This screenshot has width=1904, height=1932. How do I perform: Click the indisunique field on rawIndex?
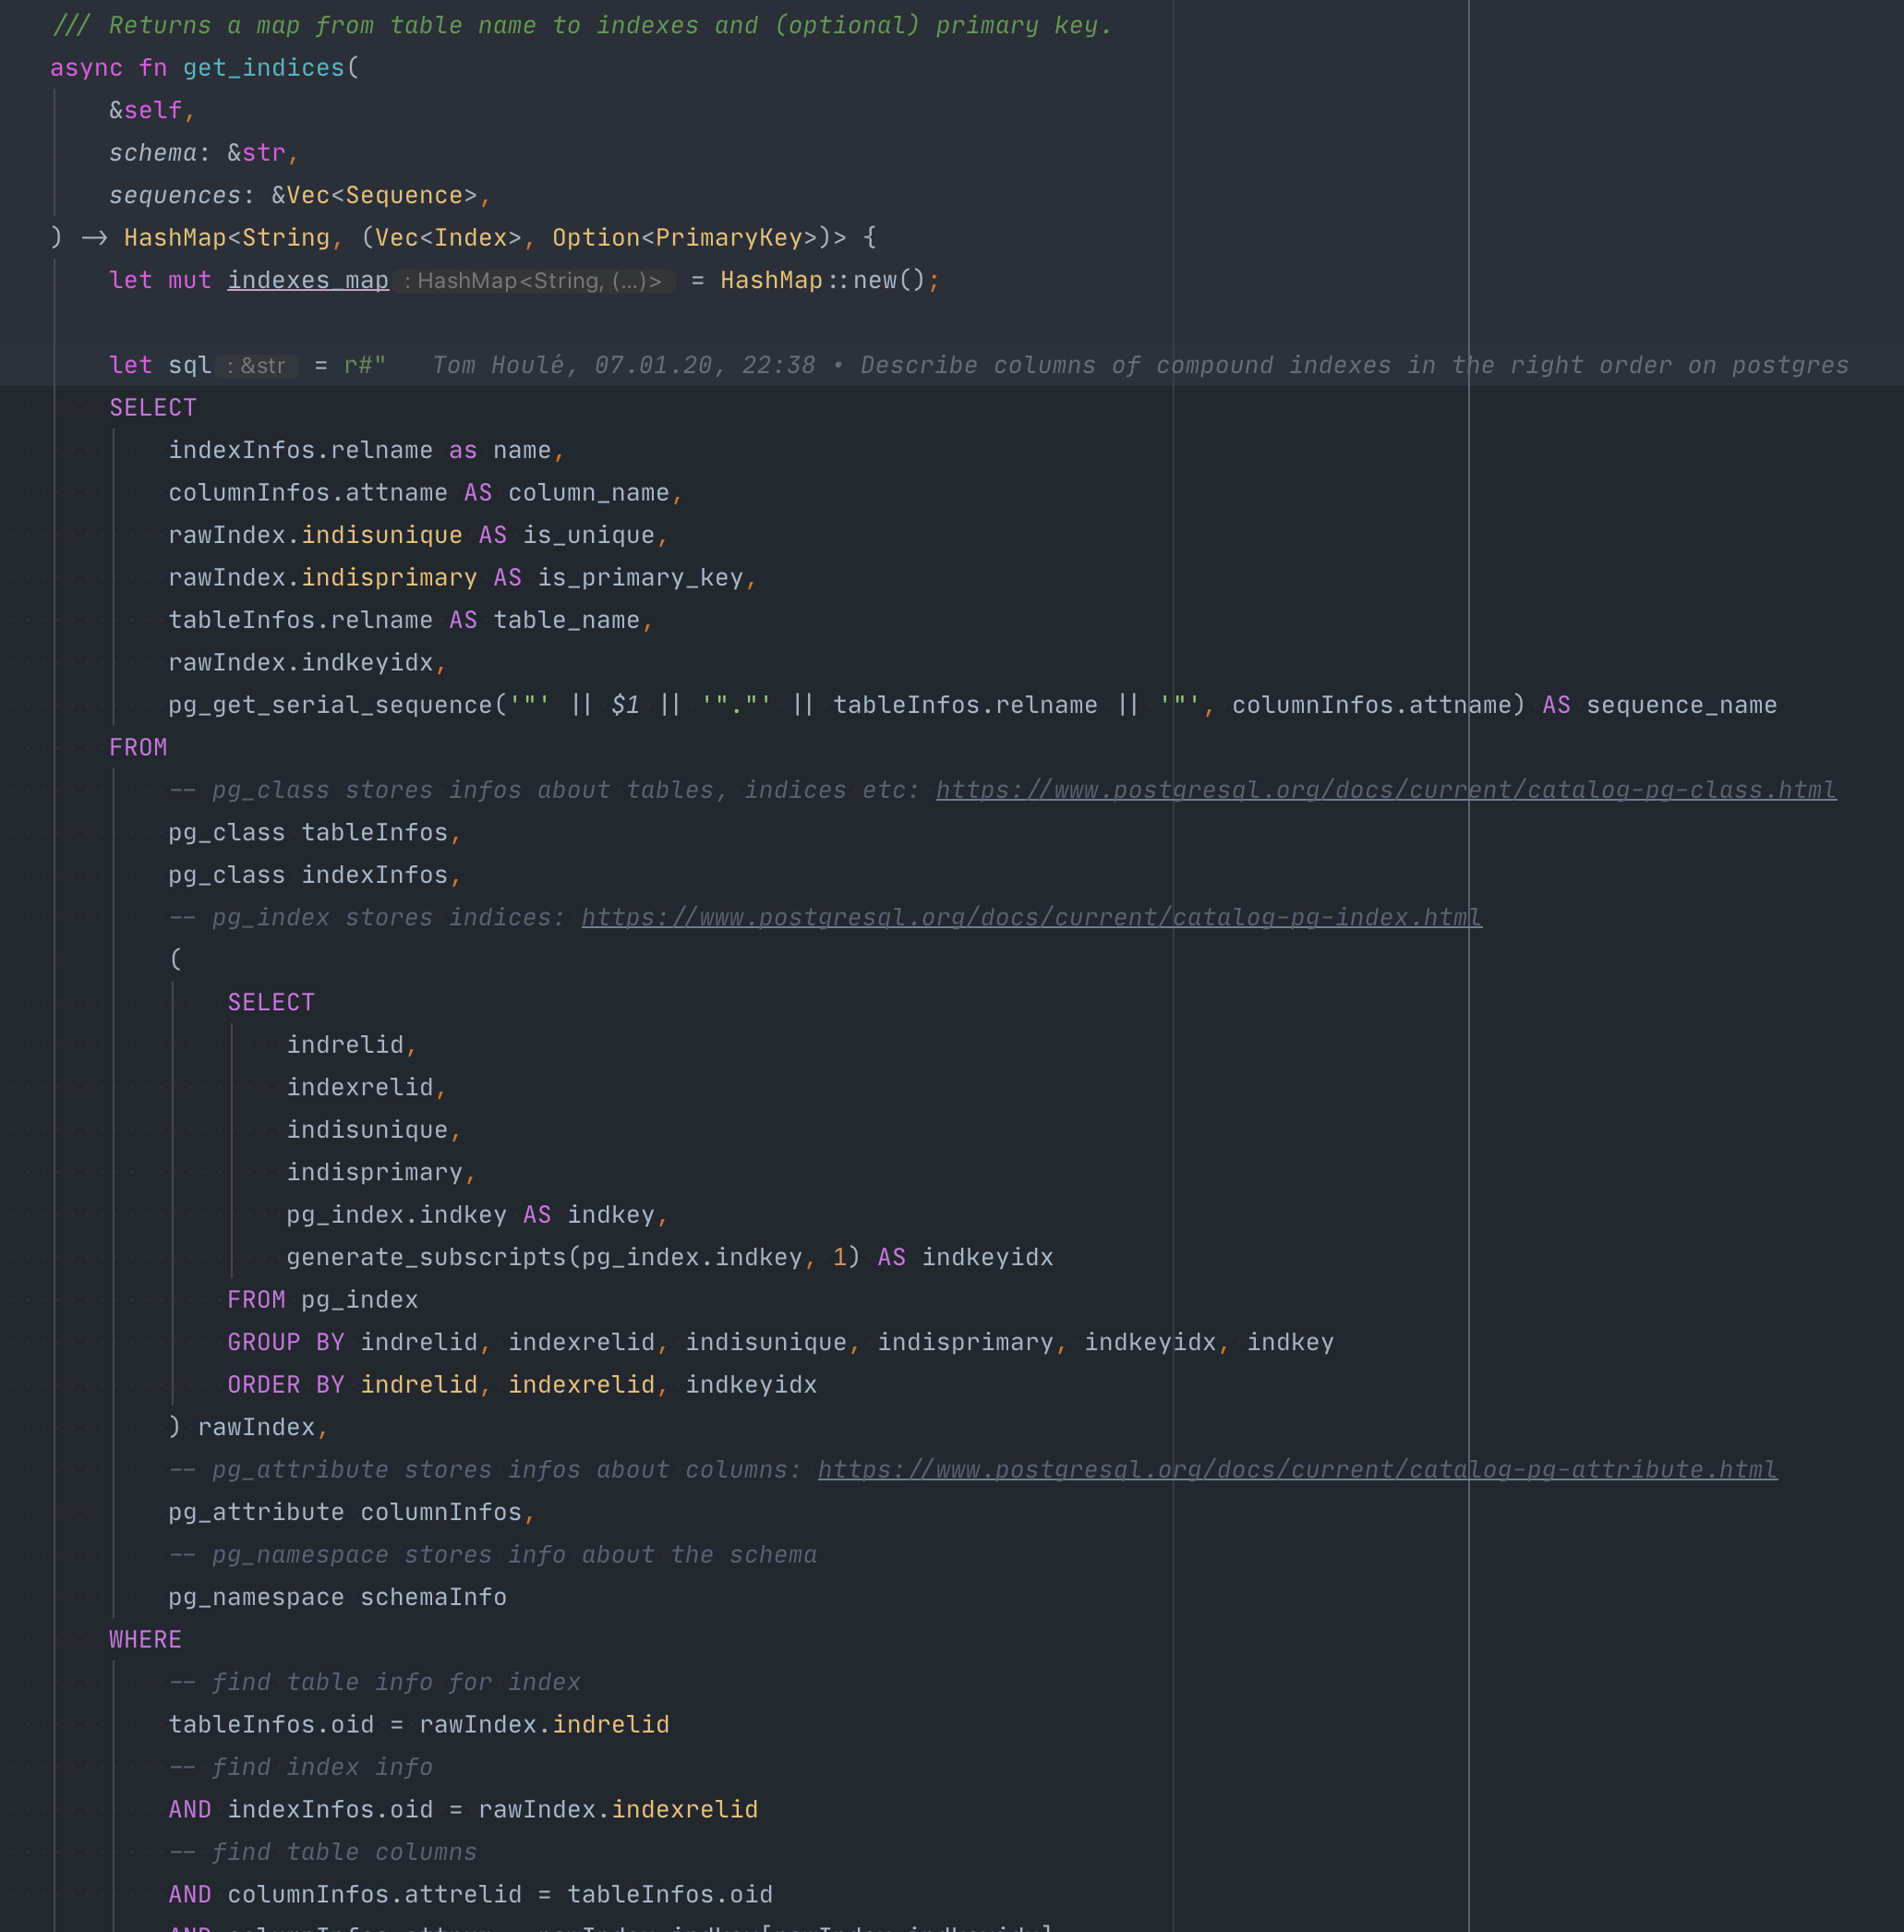coord(381,535)
